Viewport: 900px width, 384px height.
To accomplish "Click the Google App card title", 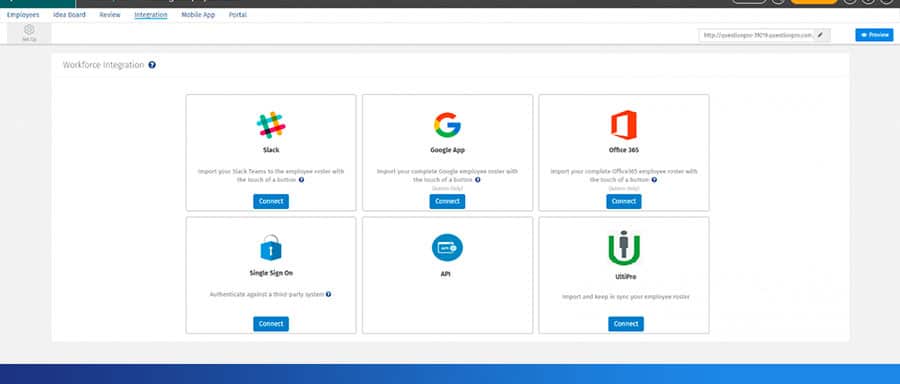I will [447, 150].
